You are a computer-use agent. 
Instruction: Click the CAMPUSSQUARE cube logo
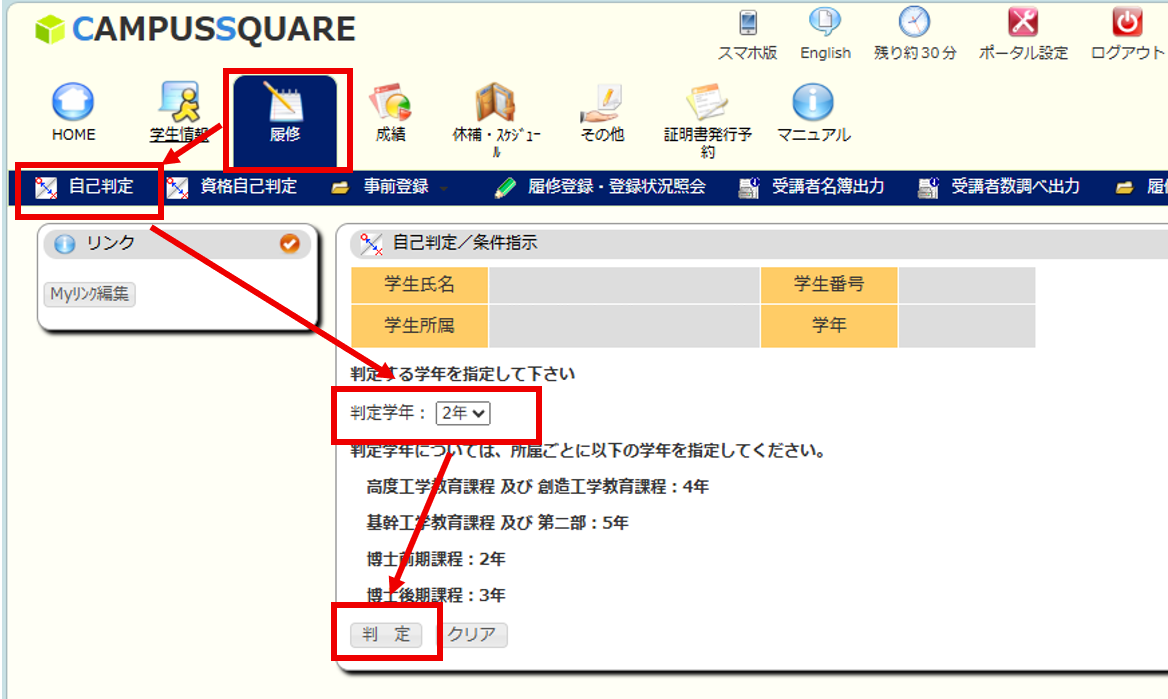pyautogui.click(x=50, y=30)
